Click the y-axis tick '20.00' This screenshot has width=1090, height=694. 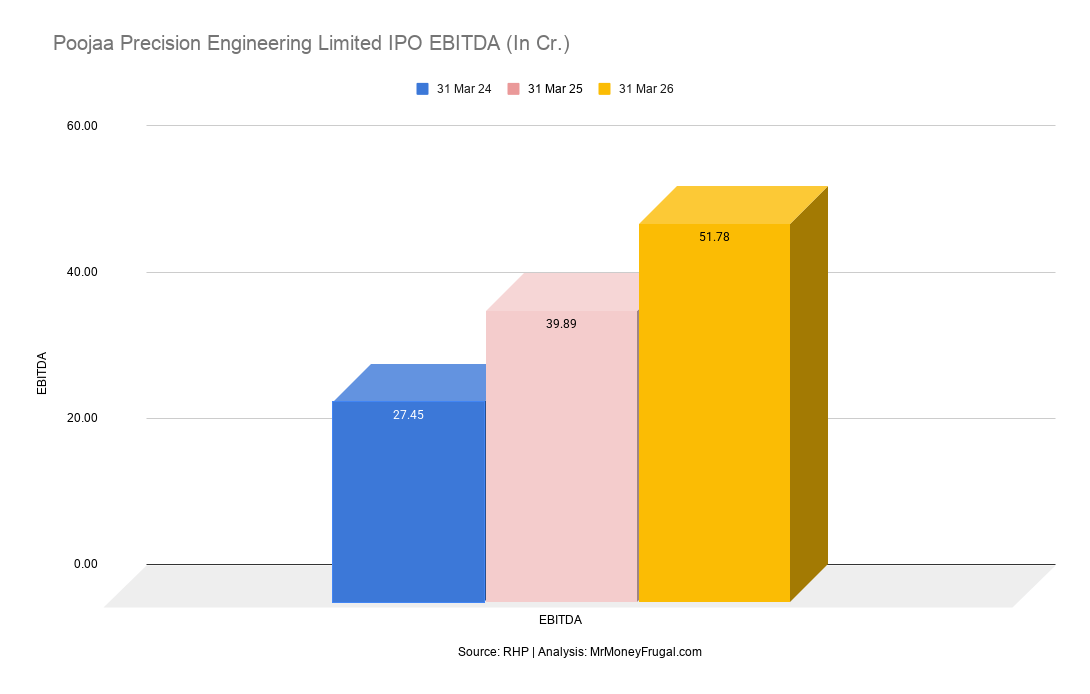82,418
